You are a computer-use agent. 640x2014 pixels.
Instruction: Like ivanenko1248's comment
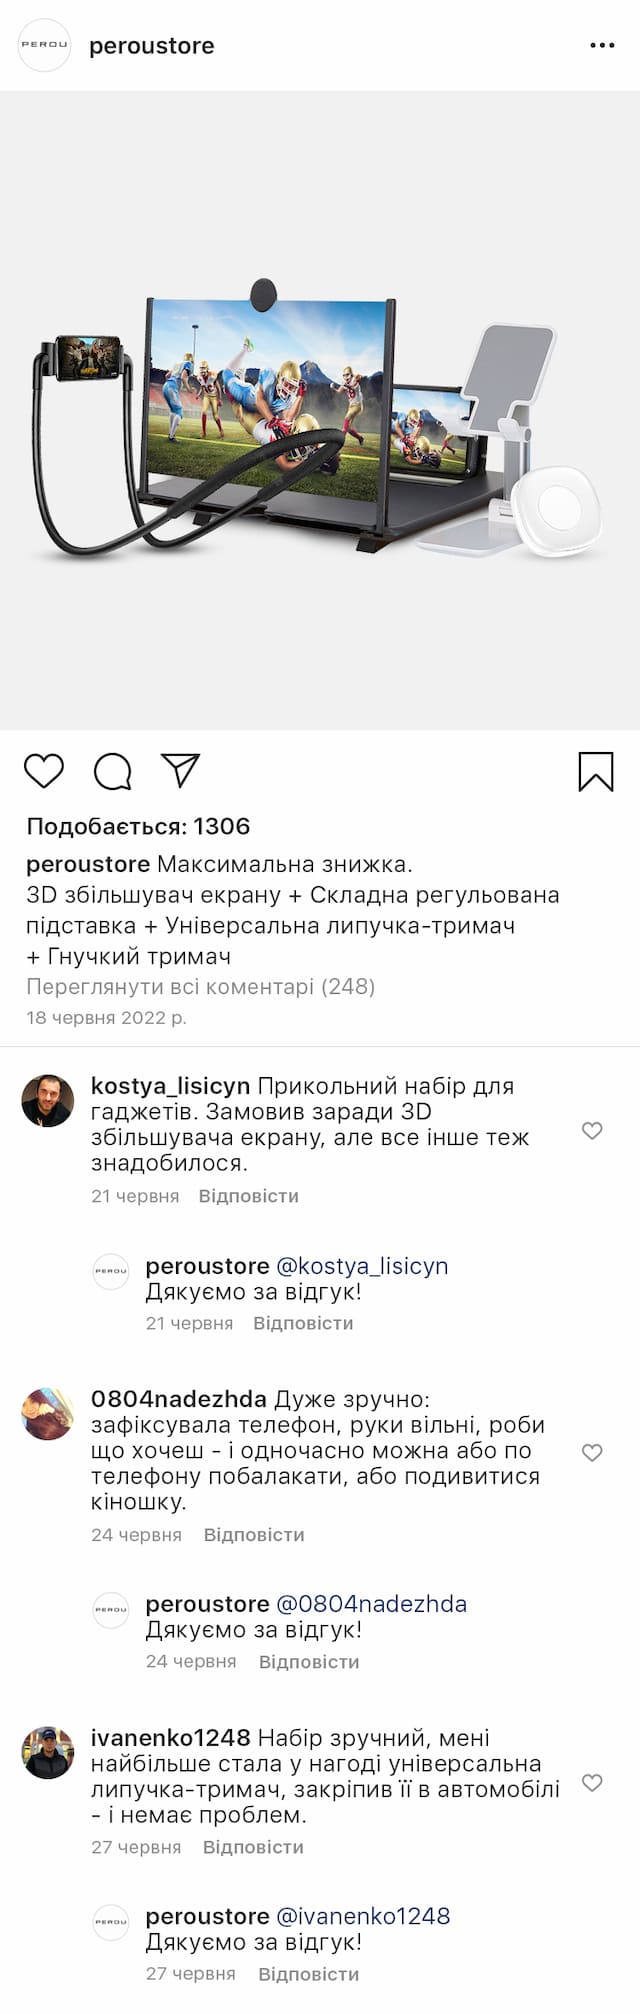592,1782
